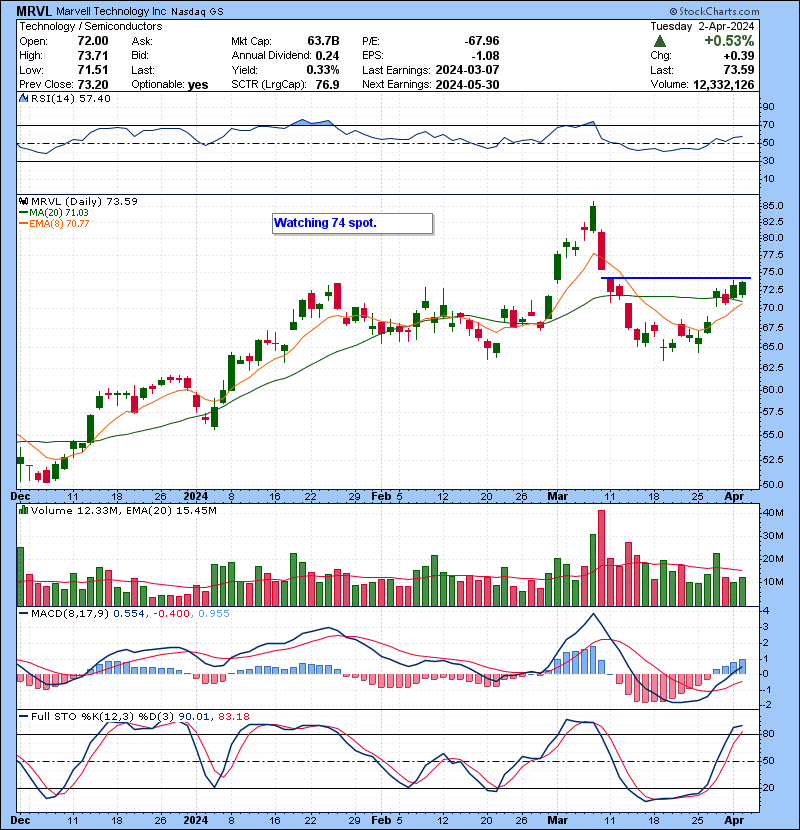Select the Mkt Cap value 63.7B
800x830 pixels.
(323, 41)
